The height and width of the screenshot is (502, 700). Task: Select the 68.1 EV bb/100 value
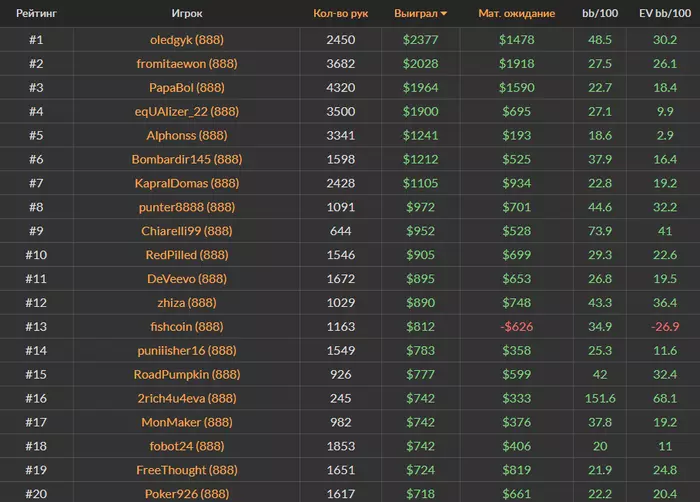(665, 398)
